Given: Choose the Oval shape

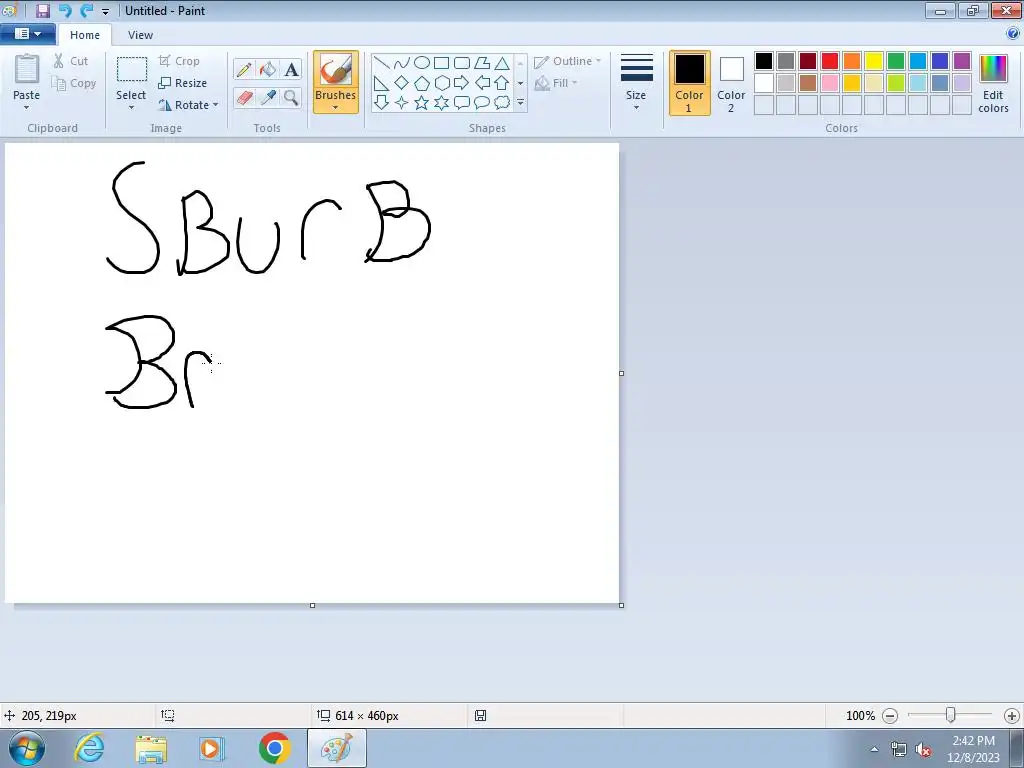Looking at the screenshot, I should (422, 63).
